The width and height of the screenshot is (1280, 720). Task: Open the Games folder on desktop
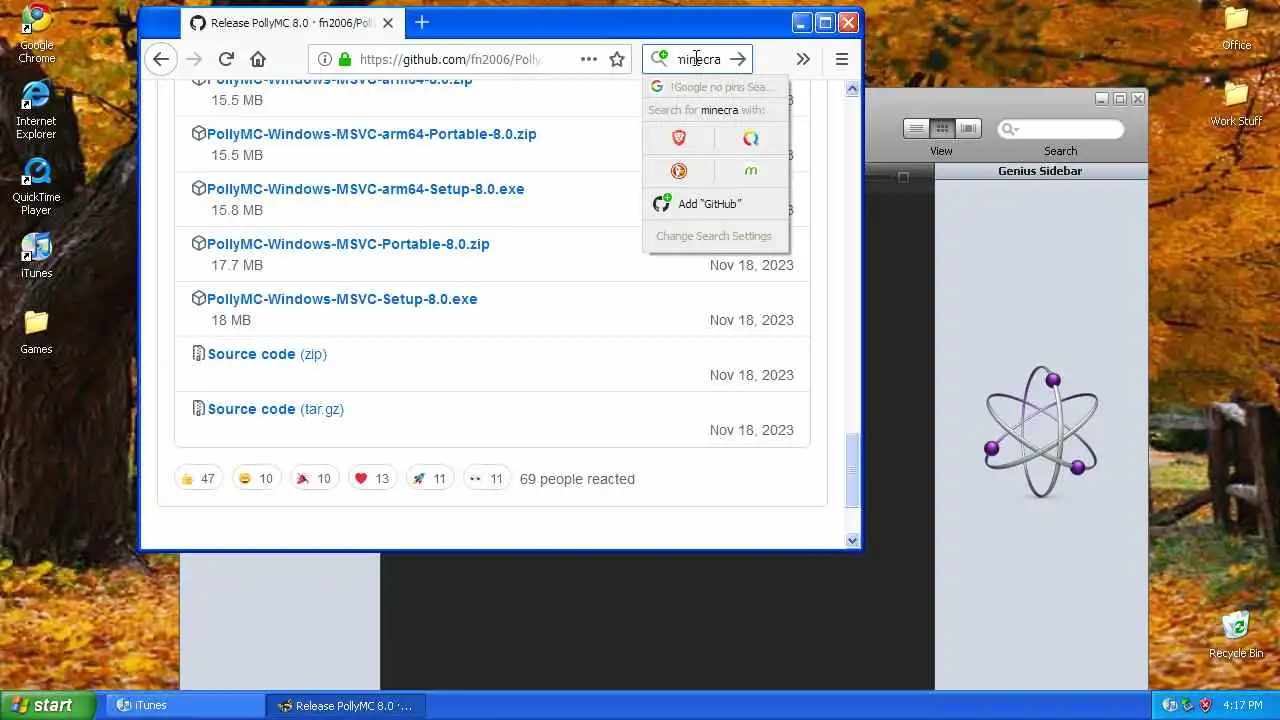tap(36, 331)
